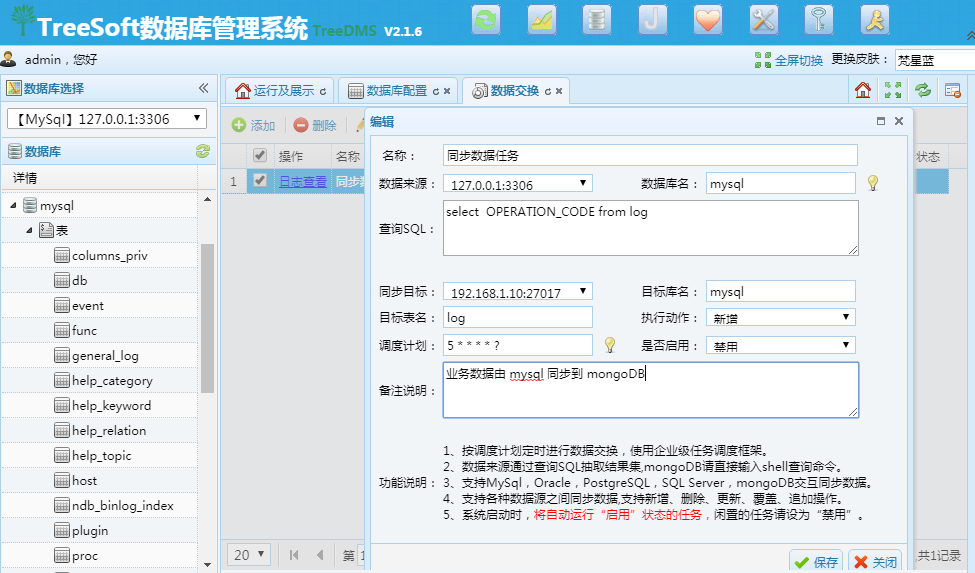This screenshot has height=573, width=975.
Task: Open the page size 20 dropdown
Action: (x=249, y=554)
